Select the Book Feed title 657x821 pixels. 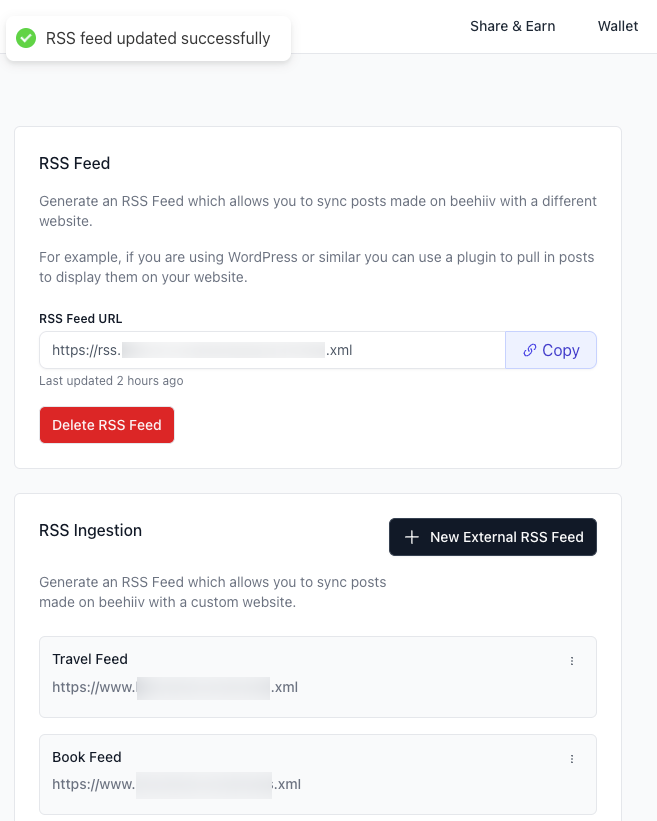point(87,757)
